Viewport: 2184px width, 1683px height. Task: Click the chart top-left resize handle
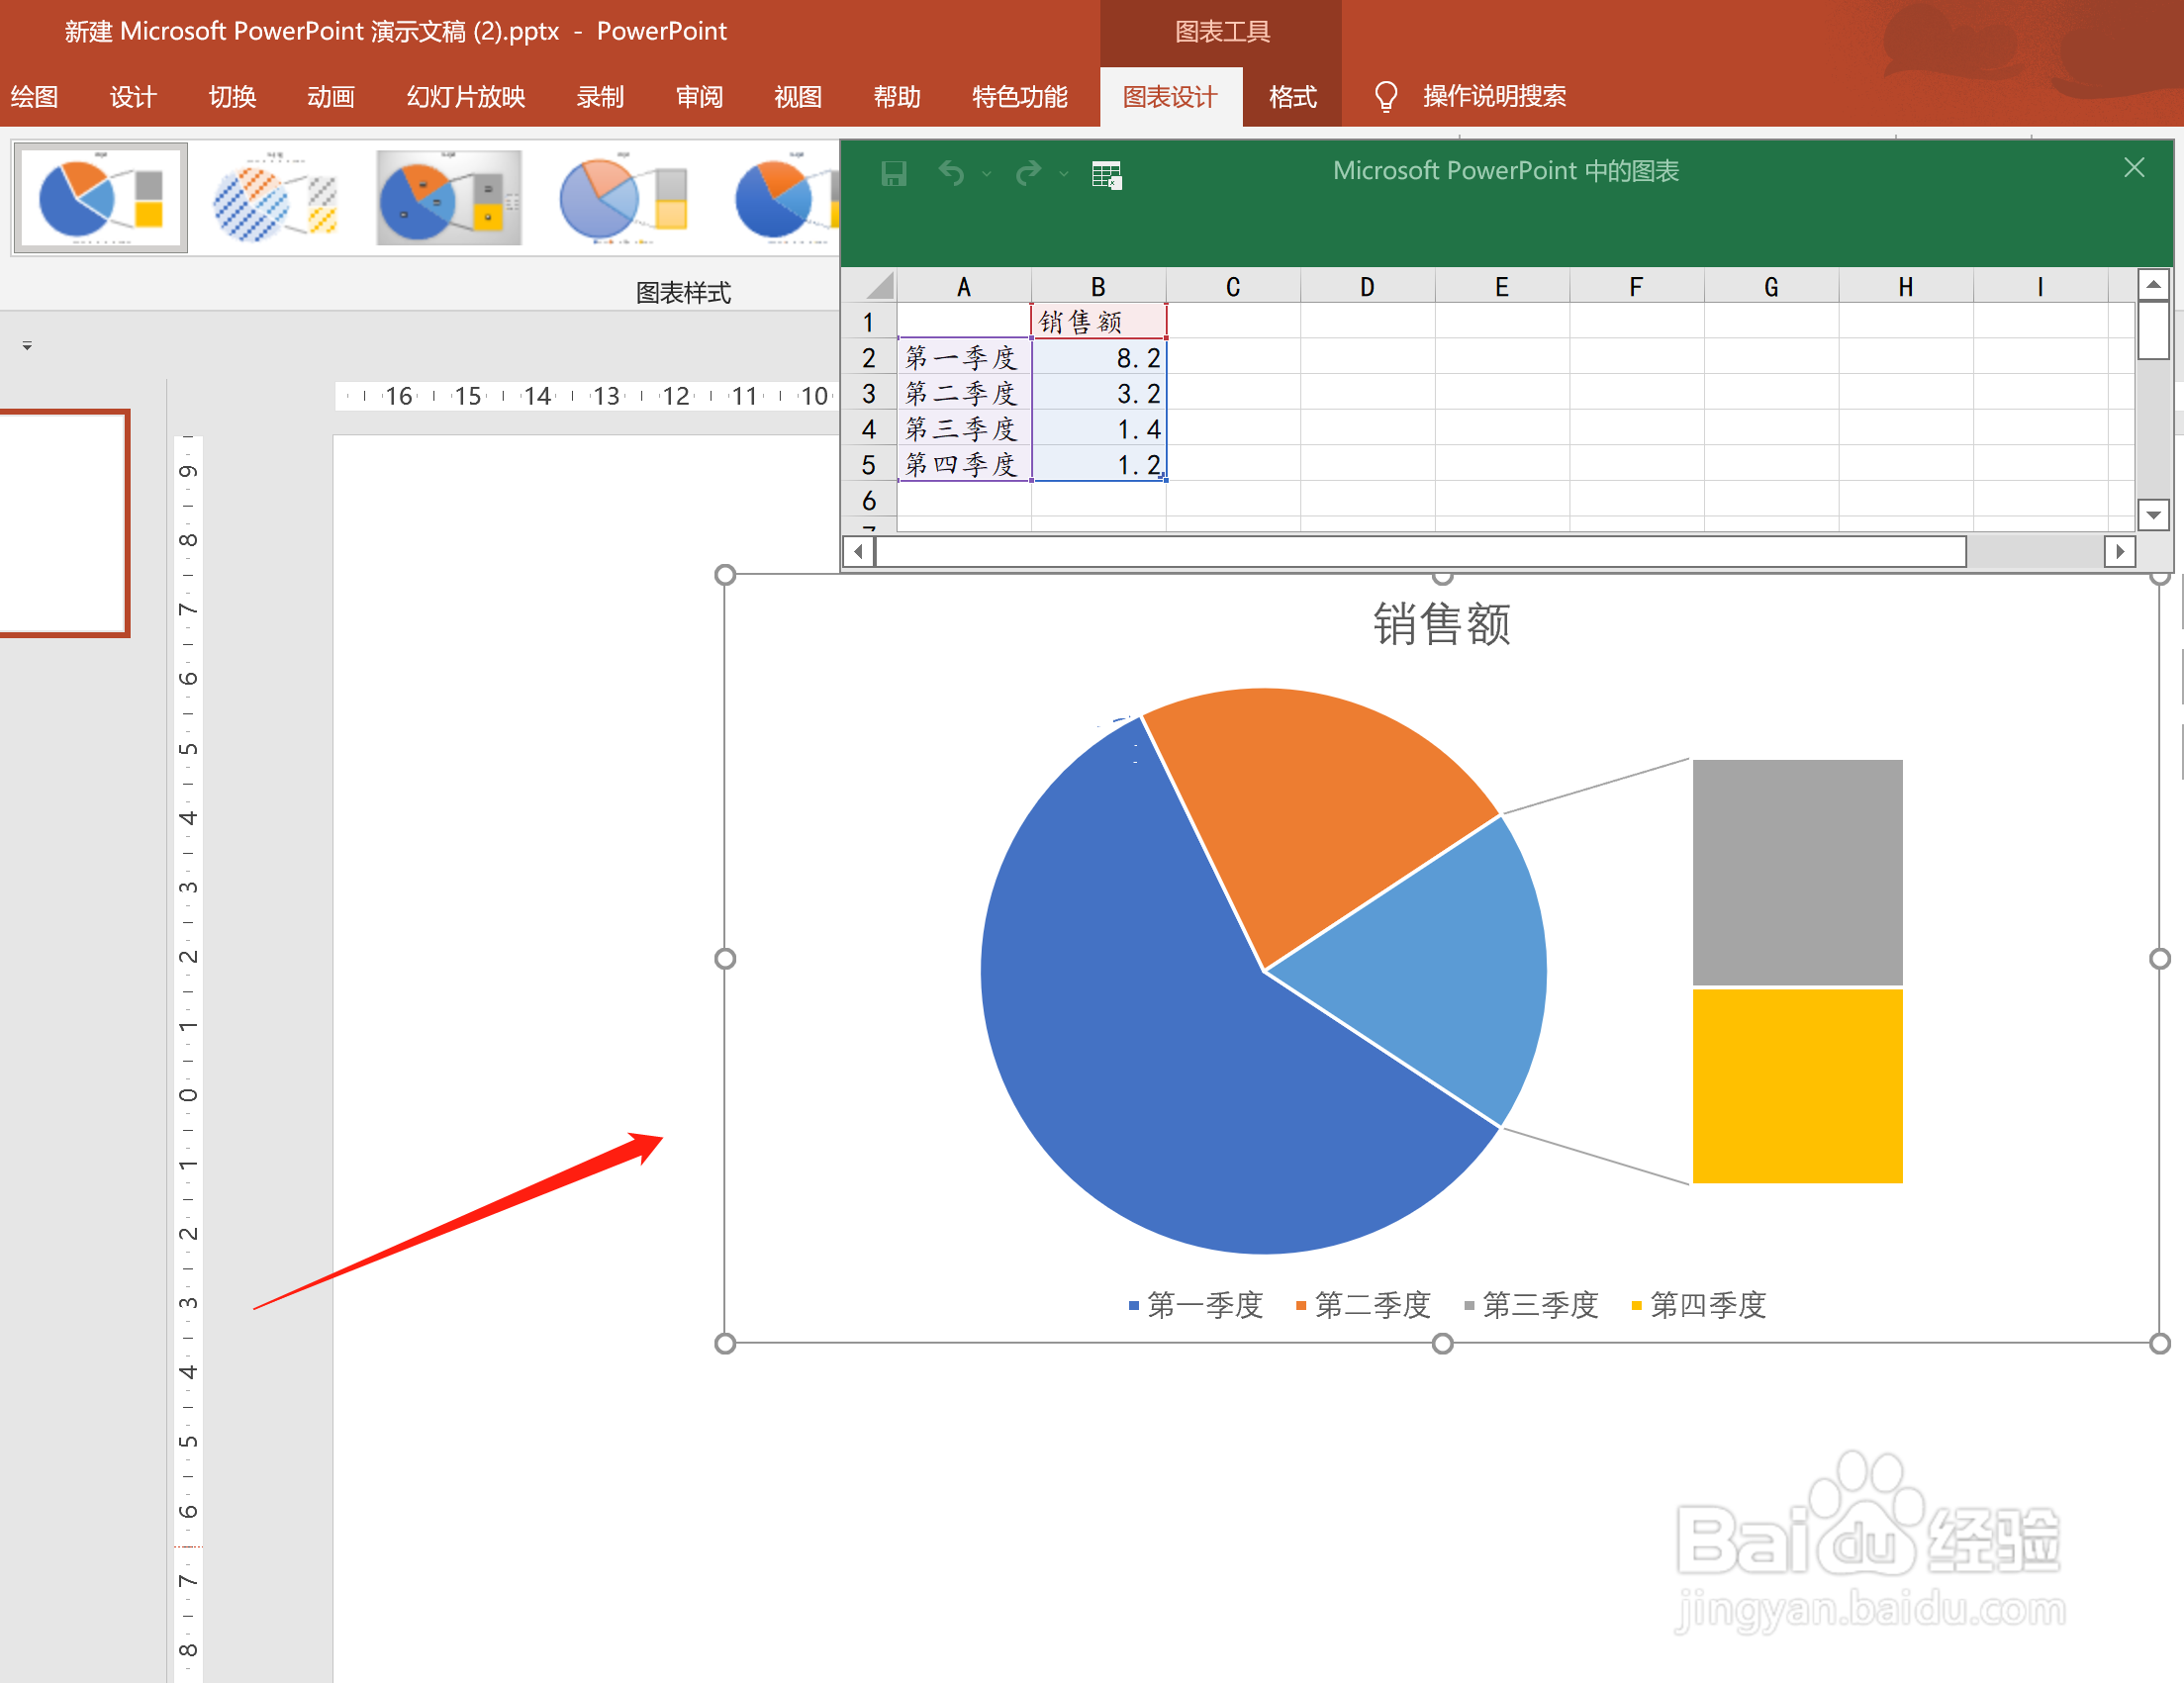(725, 575)
